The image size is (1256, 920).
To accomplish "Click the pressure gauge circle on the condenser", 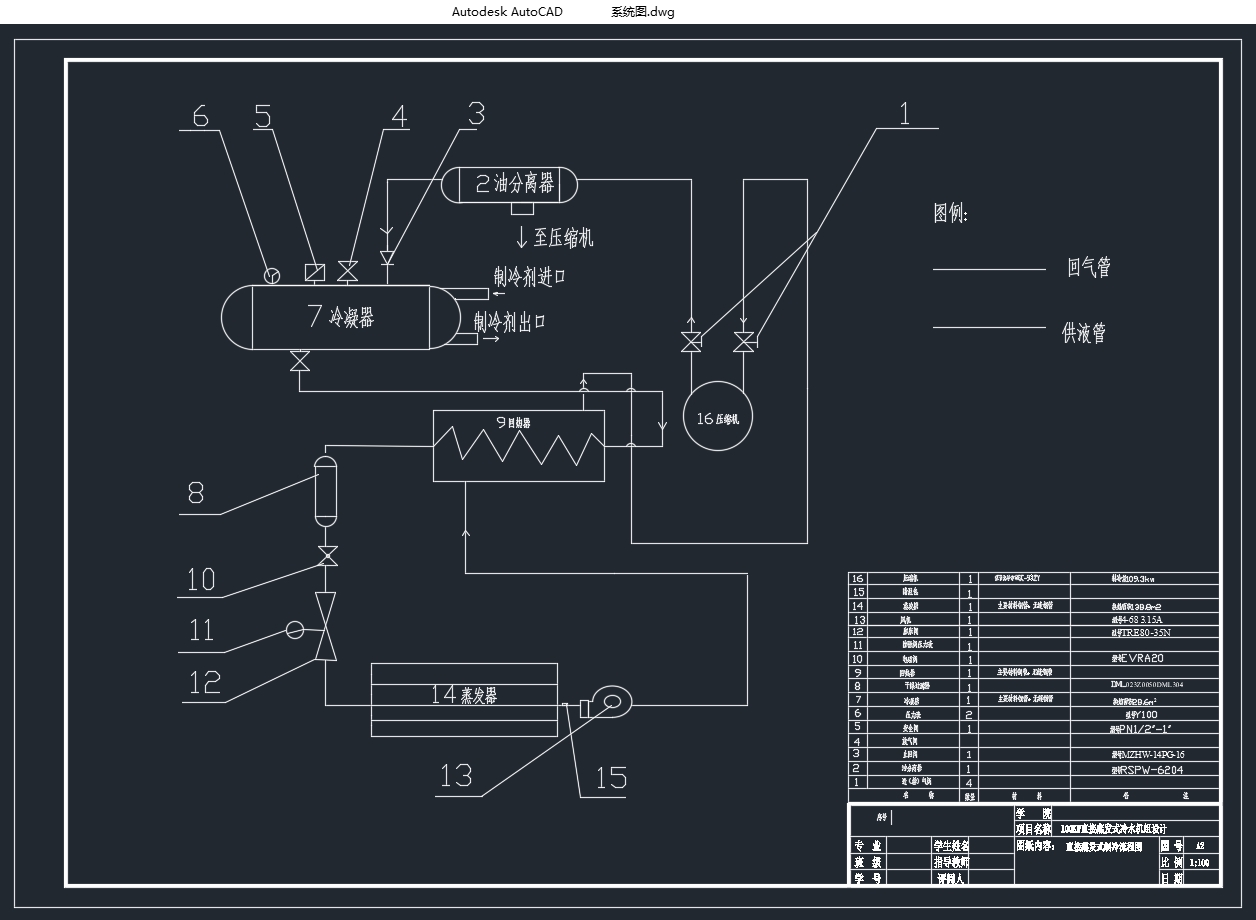I will (x=272, y=275).
